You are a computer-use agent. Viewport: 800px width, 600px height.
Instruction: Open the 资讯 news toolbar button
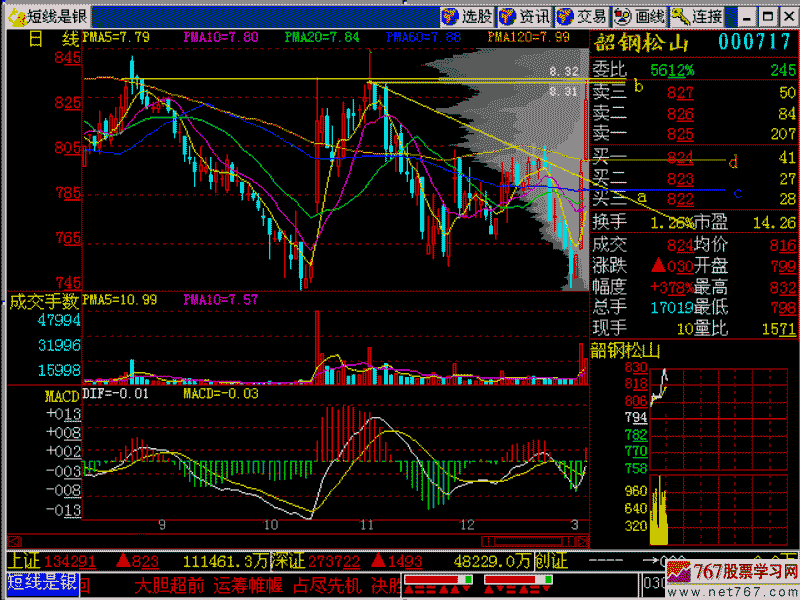click(x=525, y=16)
